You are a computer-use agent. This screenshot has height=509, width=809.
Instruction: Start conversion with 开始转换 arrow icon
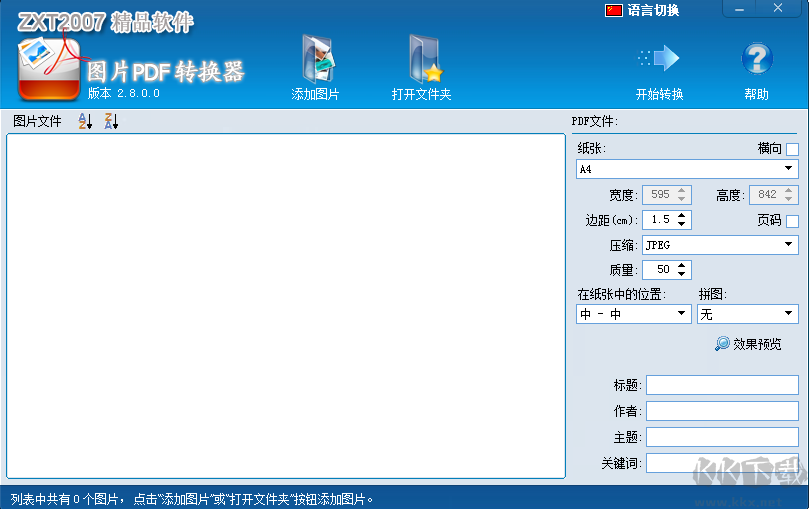pyautogui.click(x=659, y=58)
